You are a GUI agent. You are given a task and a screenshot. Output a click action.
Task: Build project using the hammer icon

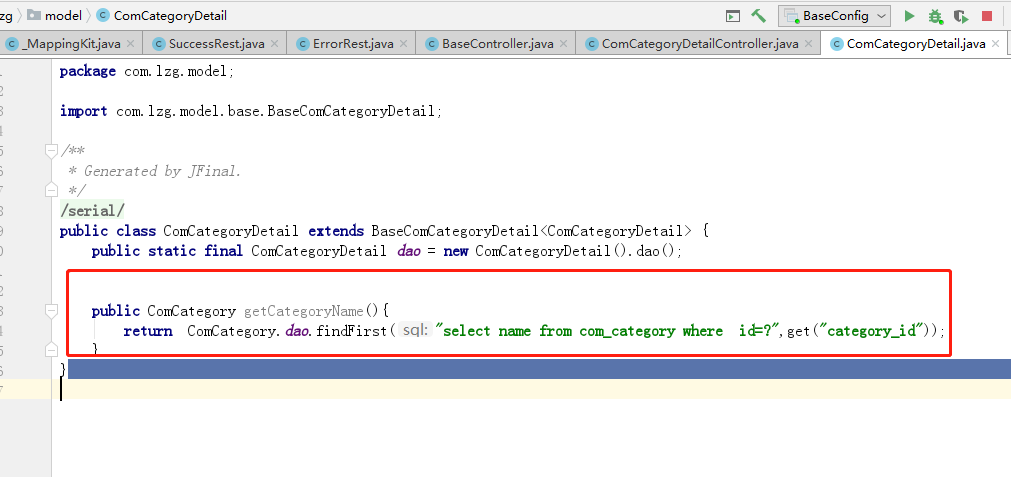pyautogui.click(x=759, y=16)
